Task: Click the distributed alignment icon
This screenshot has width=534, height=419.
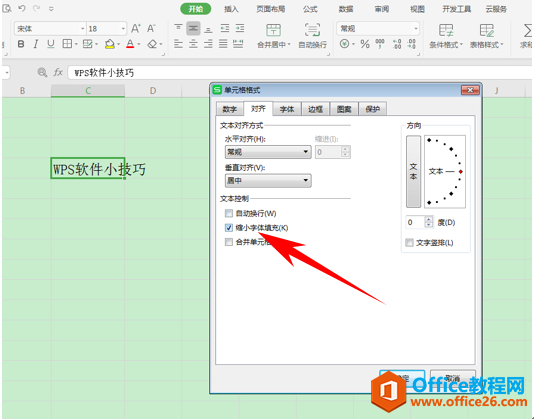Action: tap(238, 44)
